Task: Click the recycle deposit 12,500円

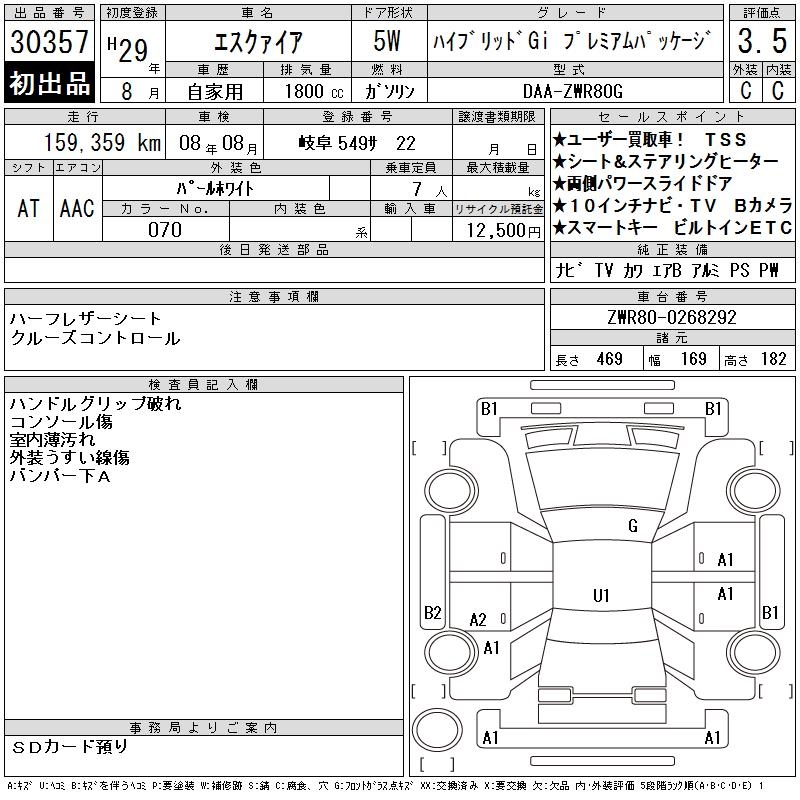Action: coord(503,231)
